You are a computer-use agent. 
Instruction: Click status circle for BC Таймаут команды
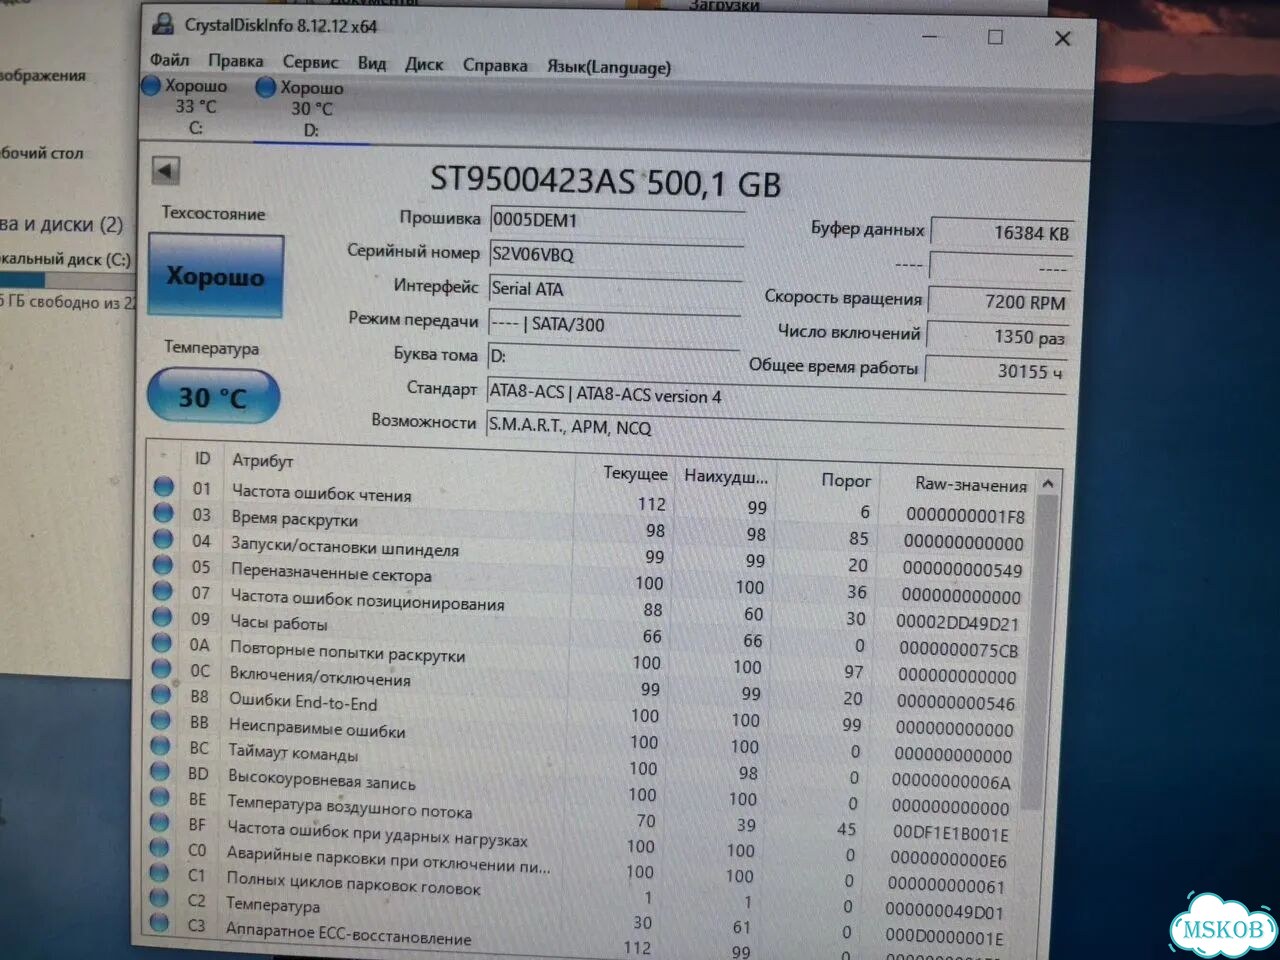pyautogui.click(x=160, y=746)
